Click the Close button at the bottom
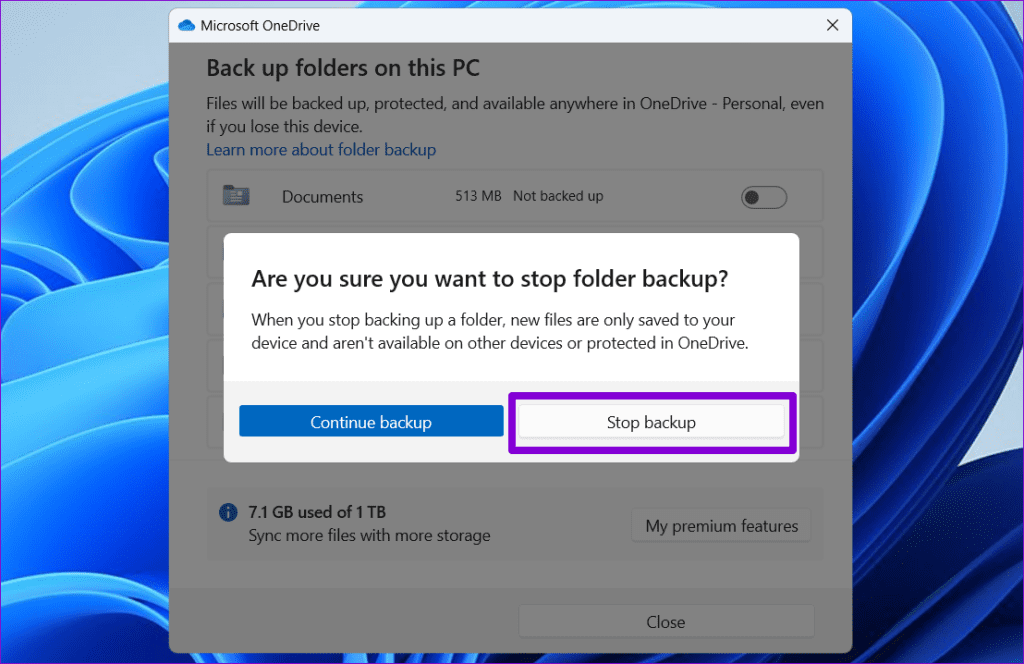 666,621
